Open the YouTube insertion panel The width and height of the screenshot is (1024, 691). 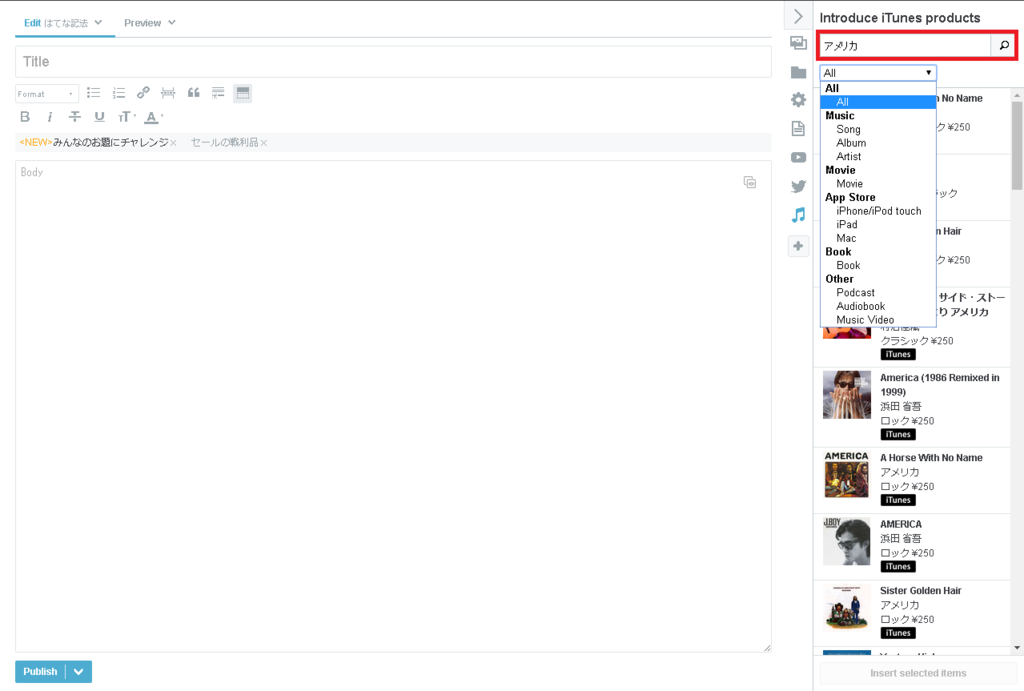click(x=798, y=157)
